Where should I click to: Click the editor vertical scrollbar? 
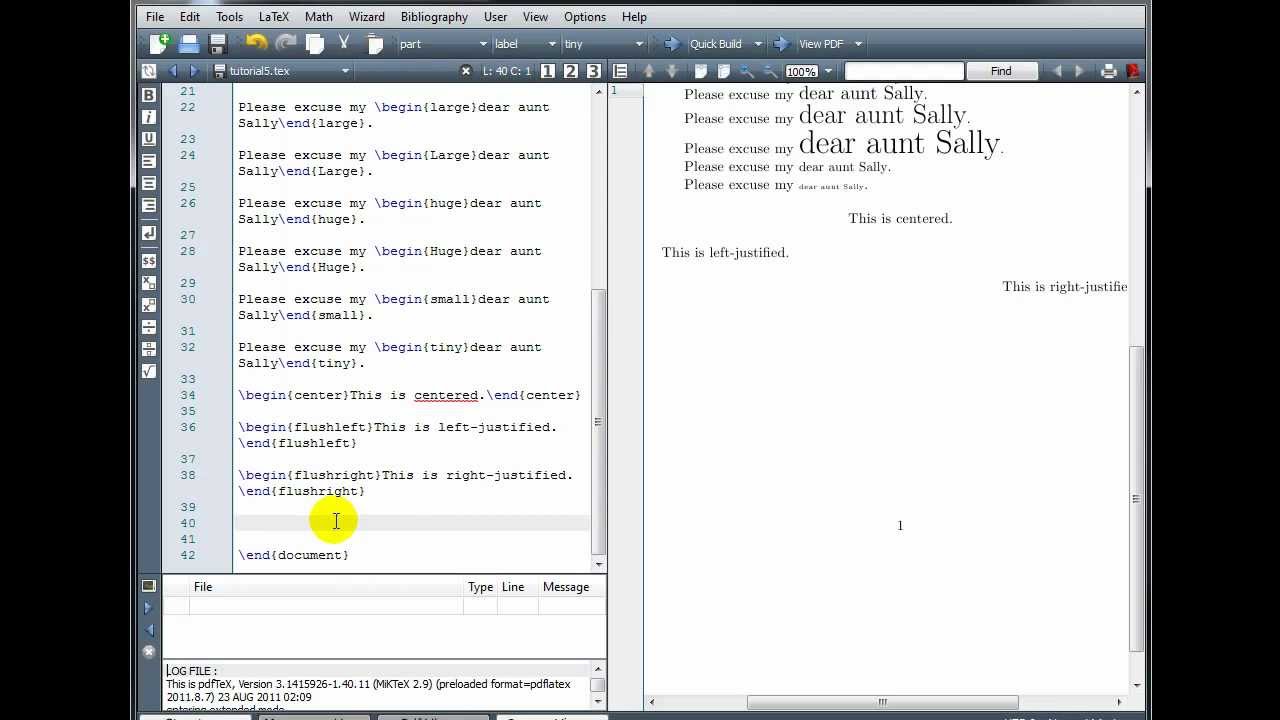point(598,422)
